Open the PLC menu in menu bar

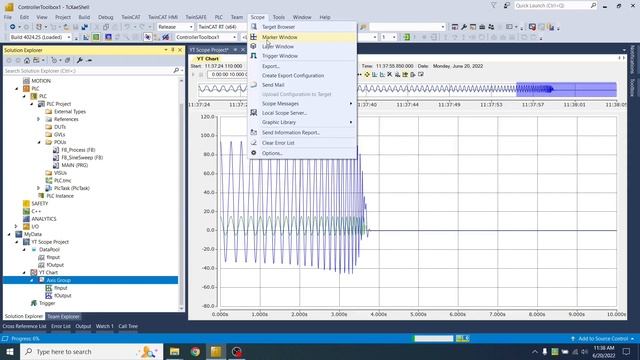pyautogui.click(x=219, y=17)
